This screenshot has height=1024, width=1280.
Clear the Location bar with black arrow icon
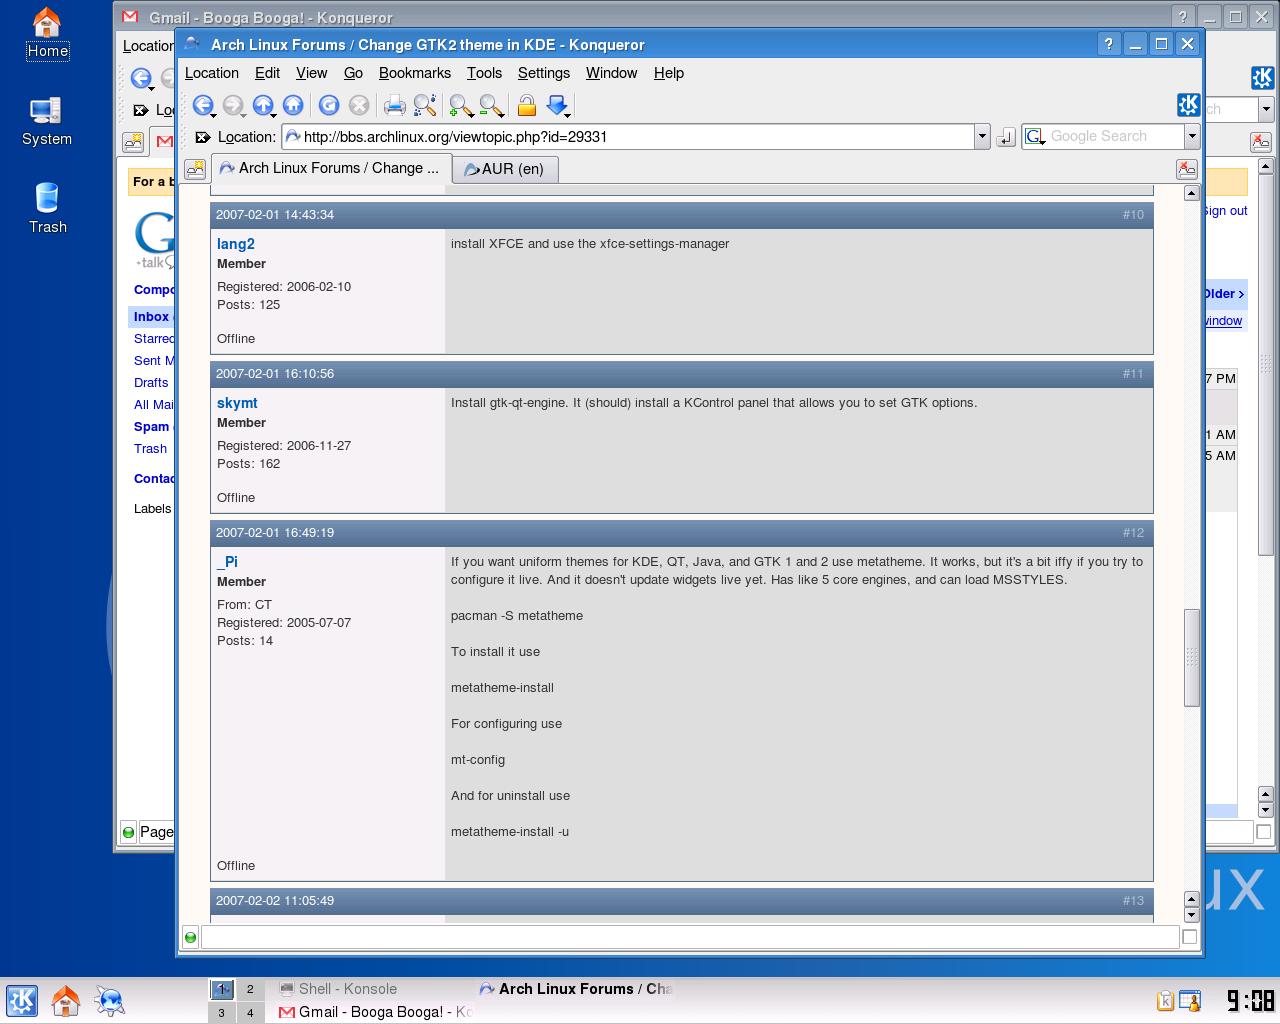pyautogui.click(x=202, y=137)
